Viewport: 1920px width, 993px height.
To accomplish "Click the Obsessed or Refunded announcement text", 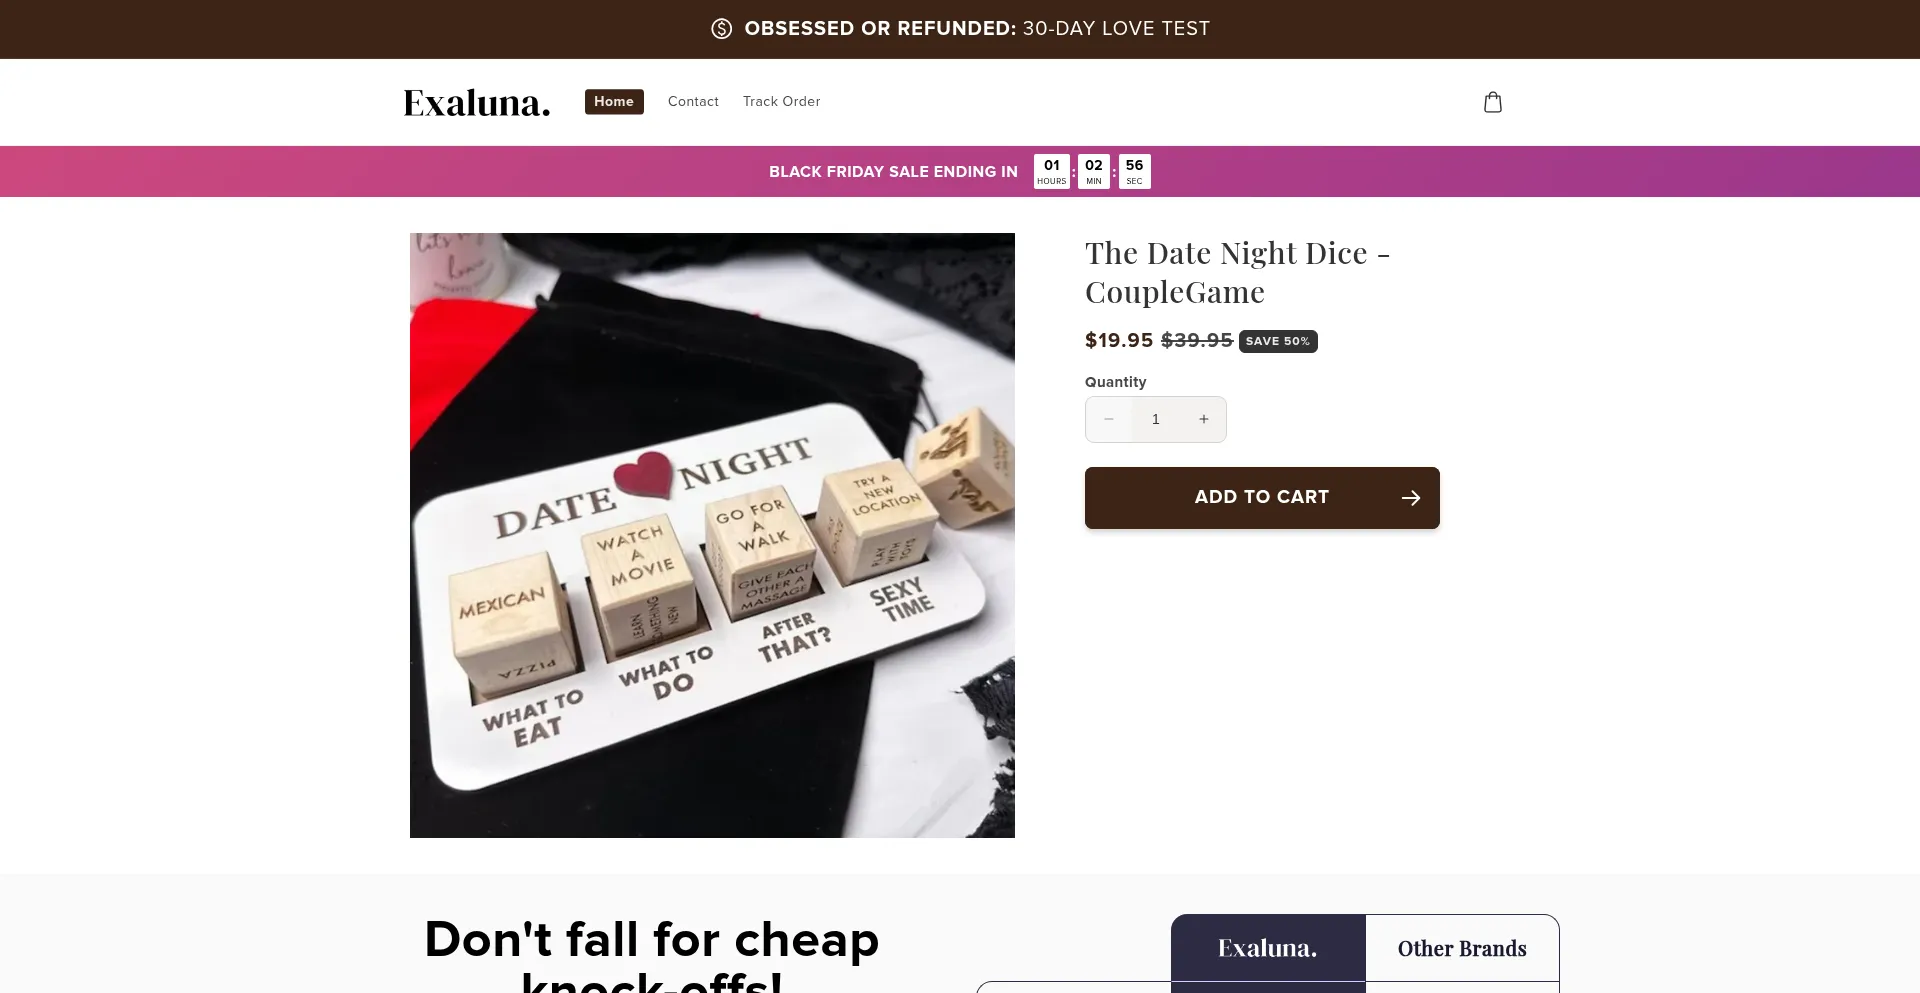I will pos(977,29).
